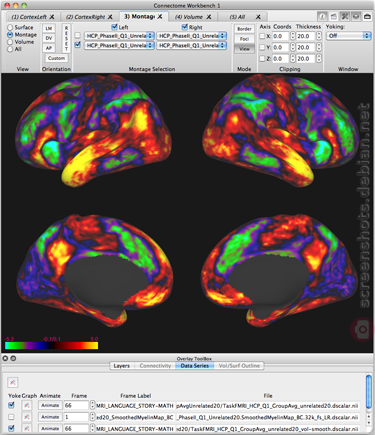The height and width of the screenshot is (435, 375).
Task: Open the information window icon
Action: point(322,16)
